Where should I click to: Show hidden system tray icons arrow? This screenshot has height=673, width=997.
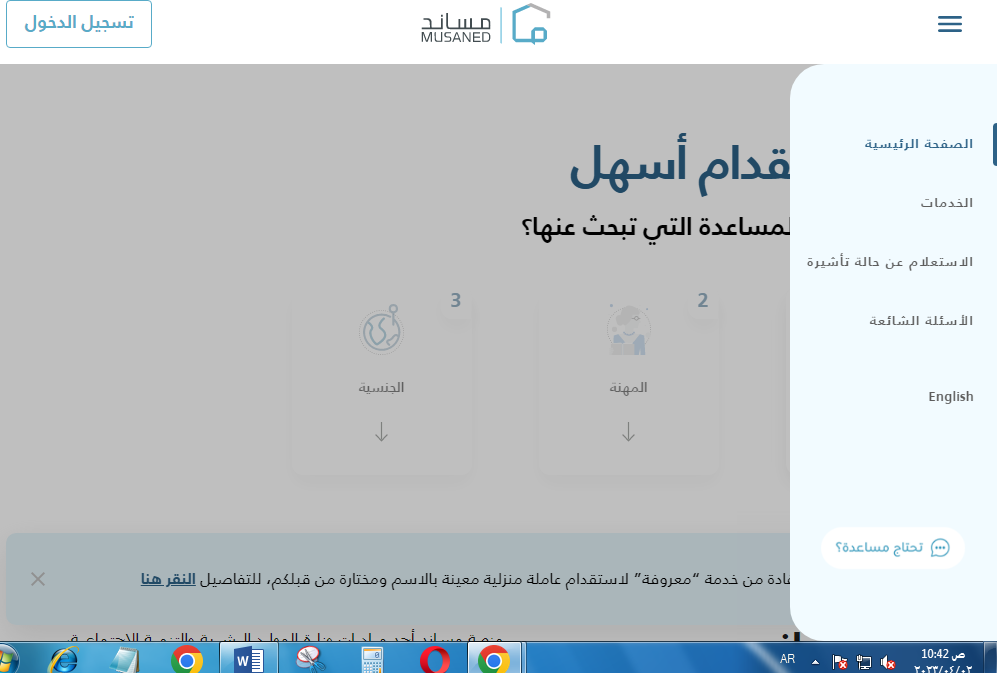[x=815, y=662]
